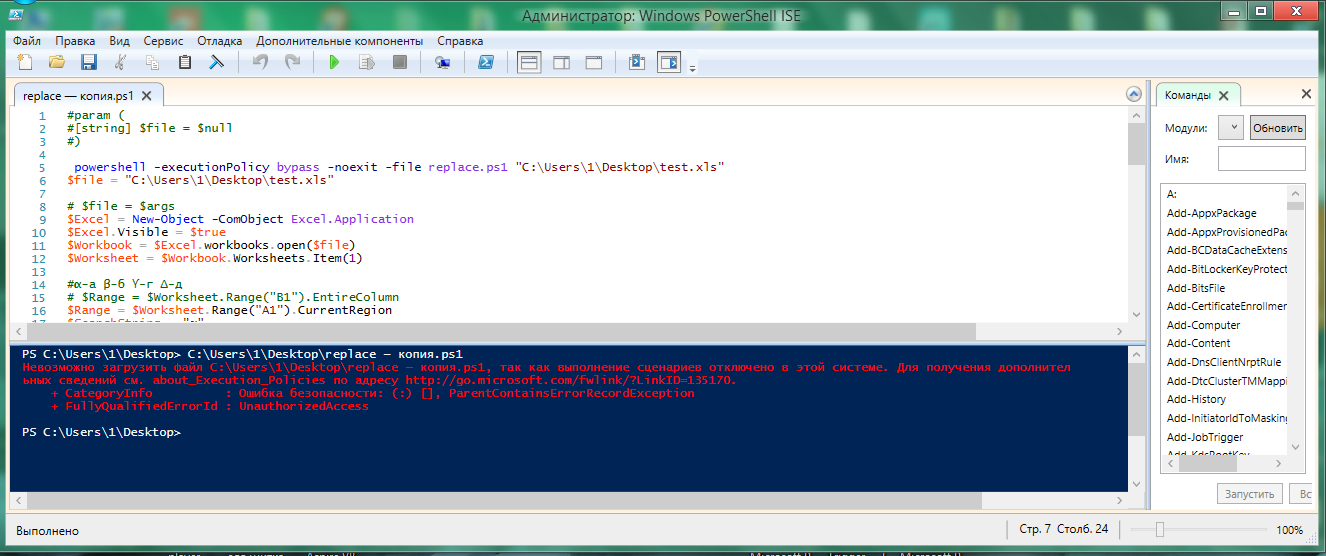Screen dimensions: 1326x556
Task: Create a new script with the blank page icon
Action: pyautogui.click(x=25, y=63)
